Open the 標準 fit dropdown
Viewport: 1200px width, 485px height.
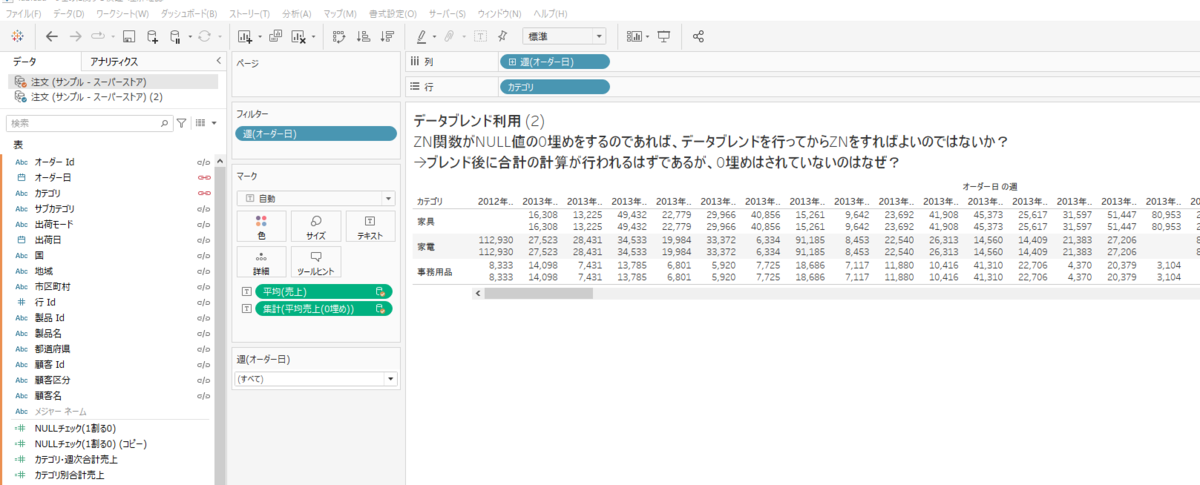564,36
